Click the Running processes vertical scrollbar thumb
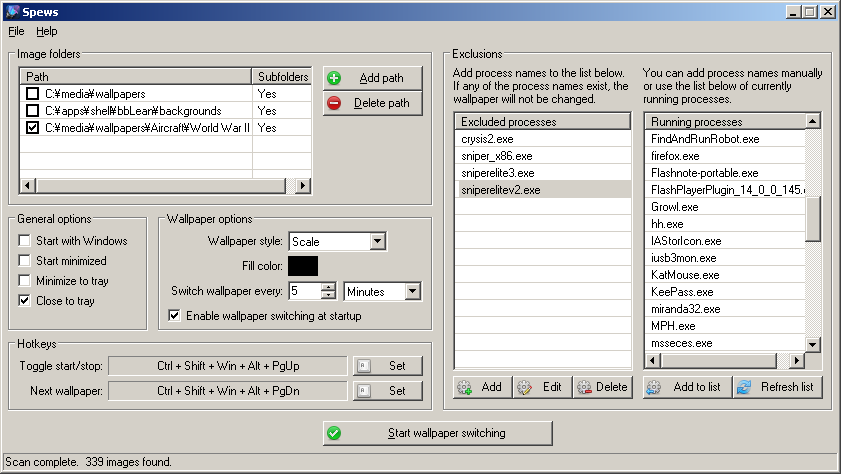Viewport: 841px width, 474px height. tap(813, 219)
